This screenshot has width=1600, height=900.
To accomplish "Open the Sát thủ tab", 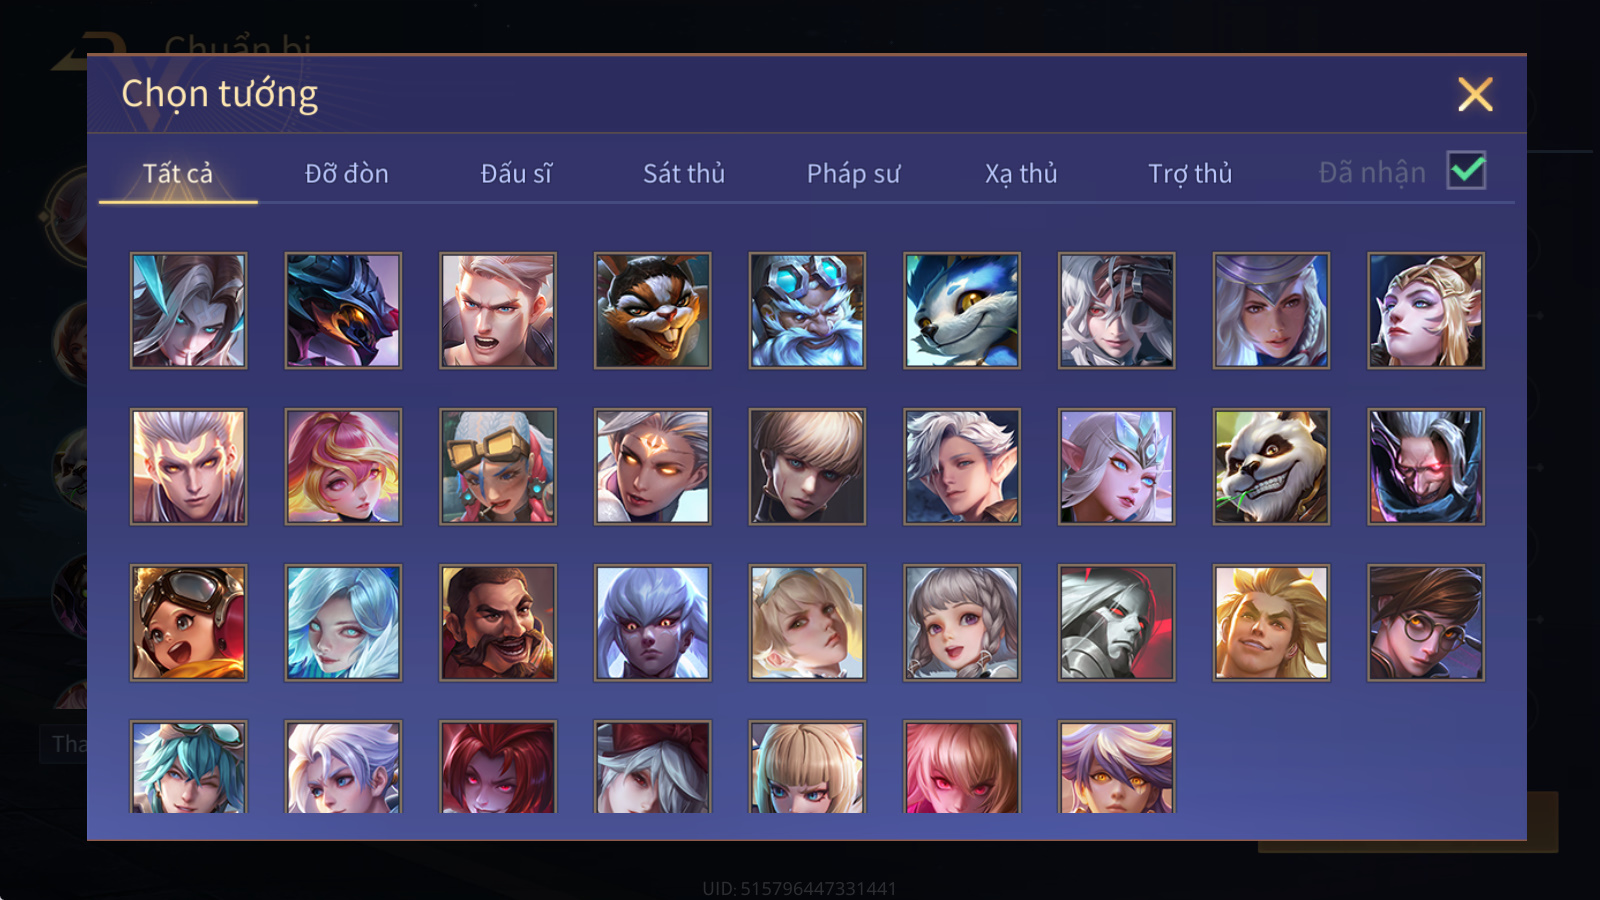I will point(684,173).
